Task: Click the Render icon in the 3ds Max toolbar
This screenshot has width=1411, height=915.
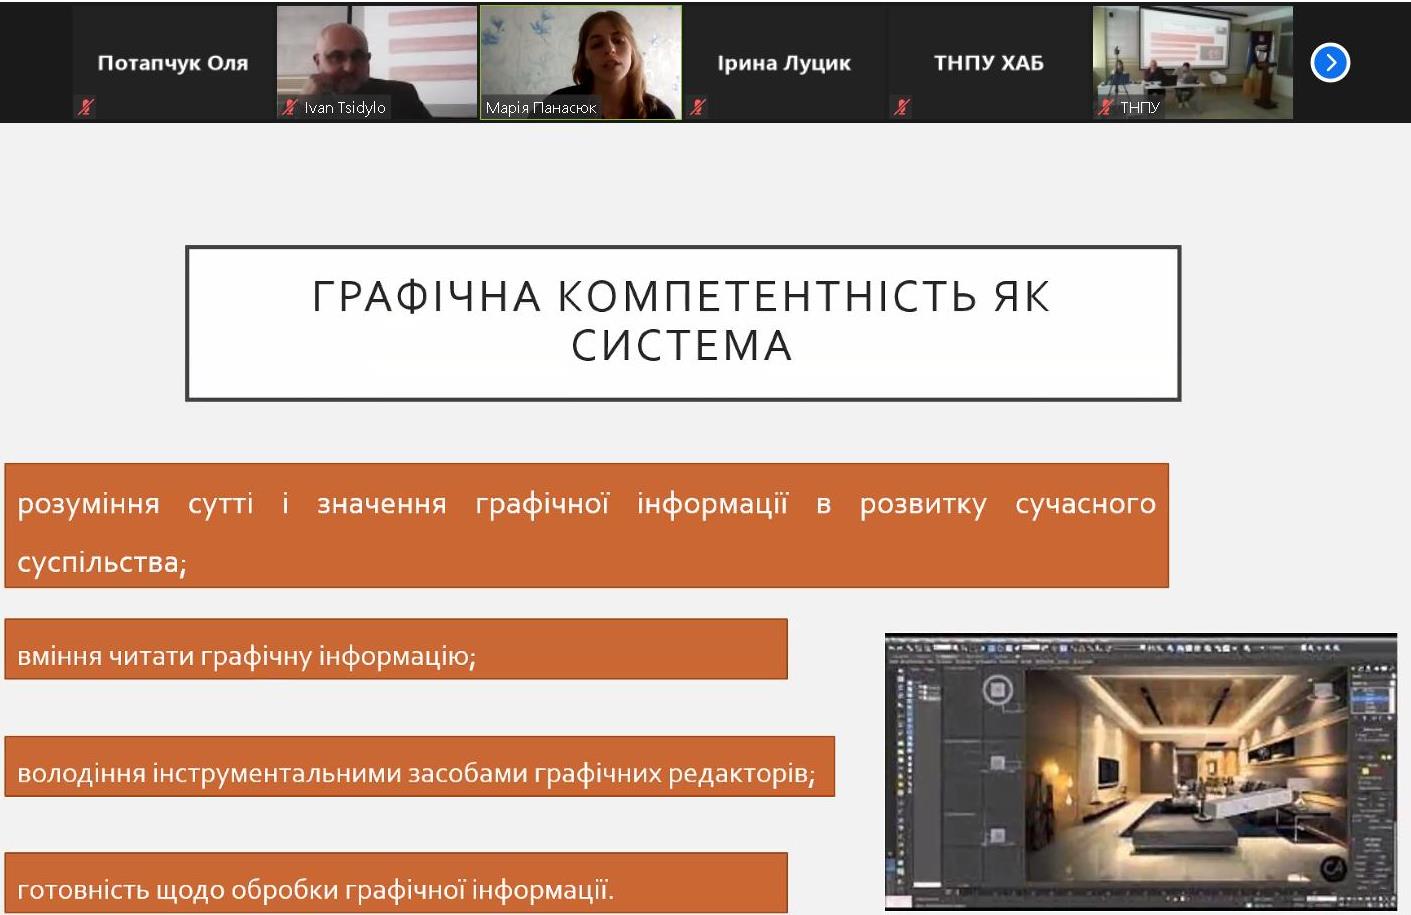Action: pyautogui.click(x=1335, y=646)
